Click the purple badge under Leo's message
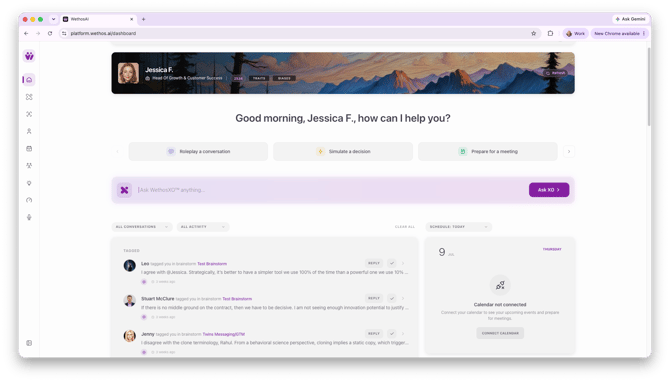 point(144,282)
